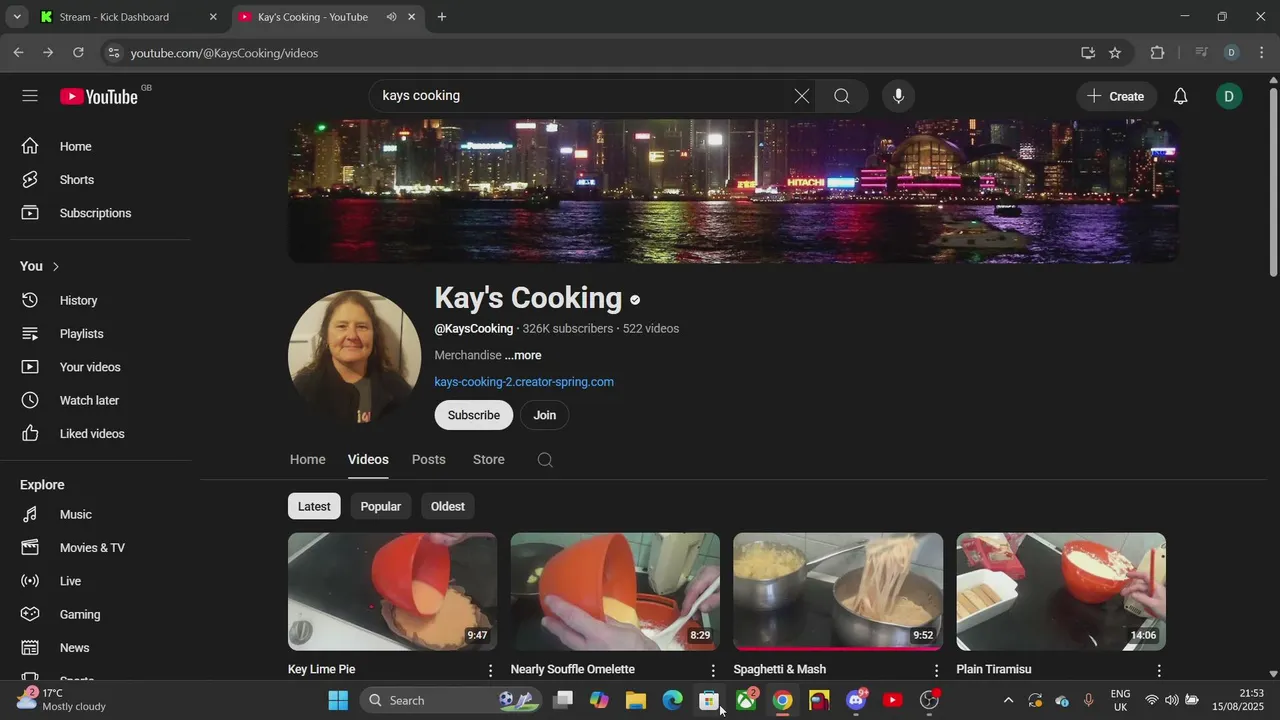Open new browser tab
Screen dimensions: 1280x720
coord(442,17)
